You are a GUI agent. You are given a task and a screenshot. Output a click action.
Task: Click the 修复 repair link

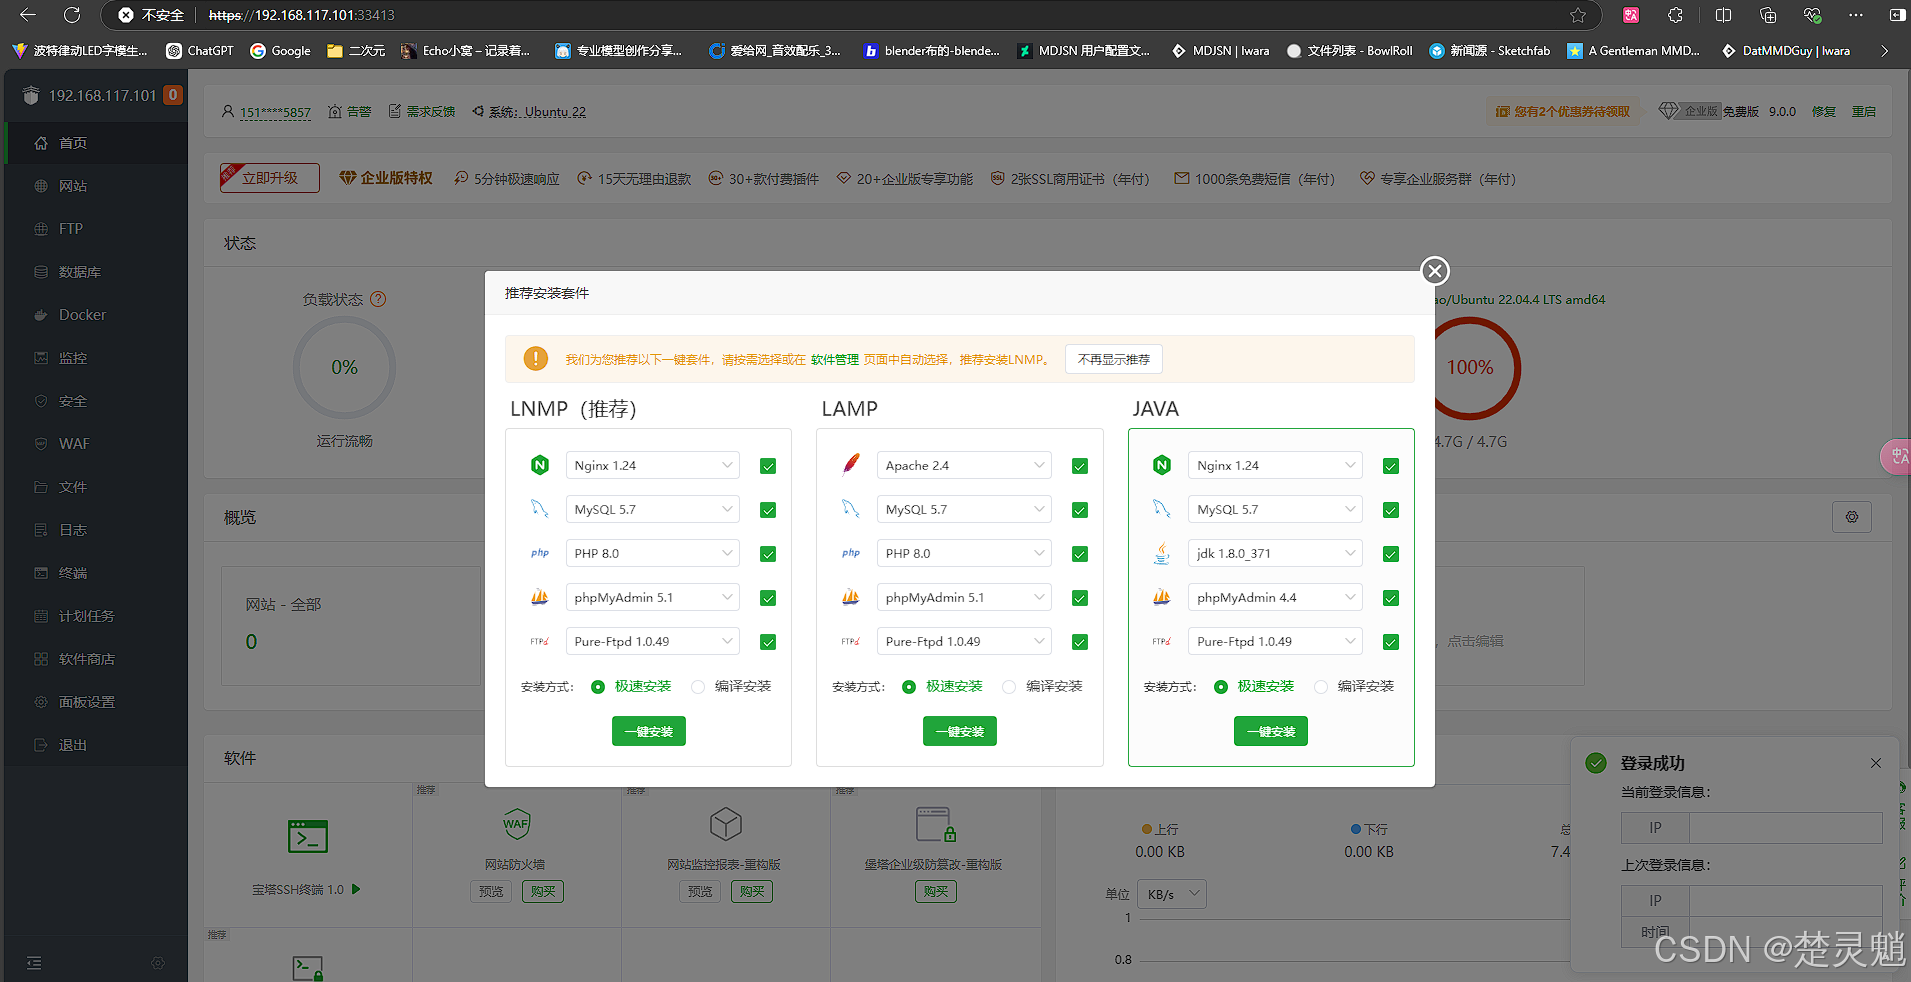(1824, 112)
